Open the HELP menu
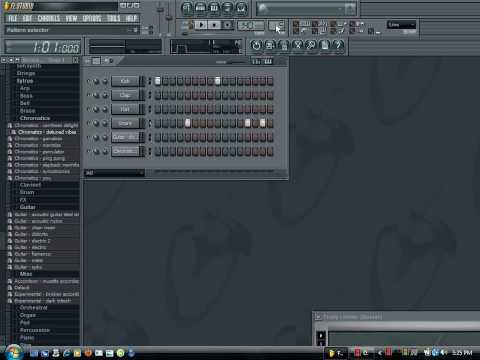This screenshot has width=480, height=360. click(131, 18)
